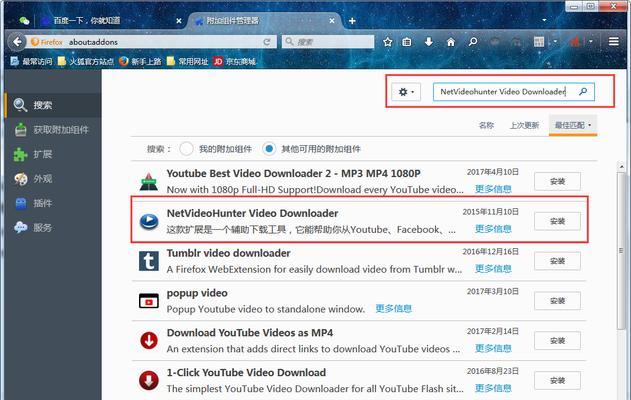The image size is (631, 400).
Task: Open the gear tools dropdown
Action: 406,92
